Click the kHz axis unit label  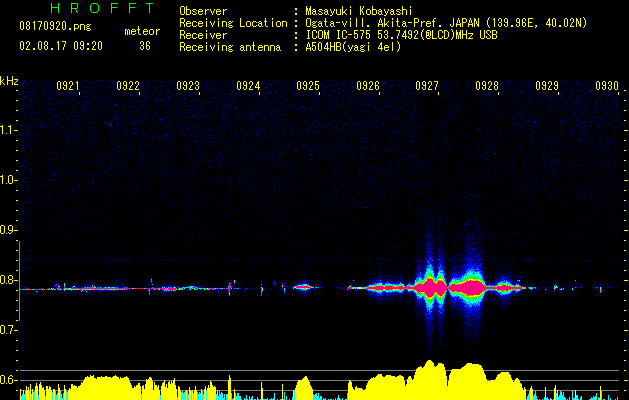(9, 81)
